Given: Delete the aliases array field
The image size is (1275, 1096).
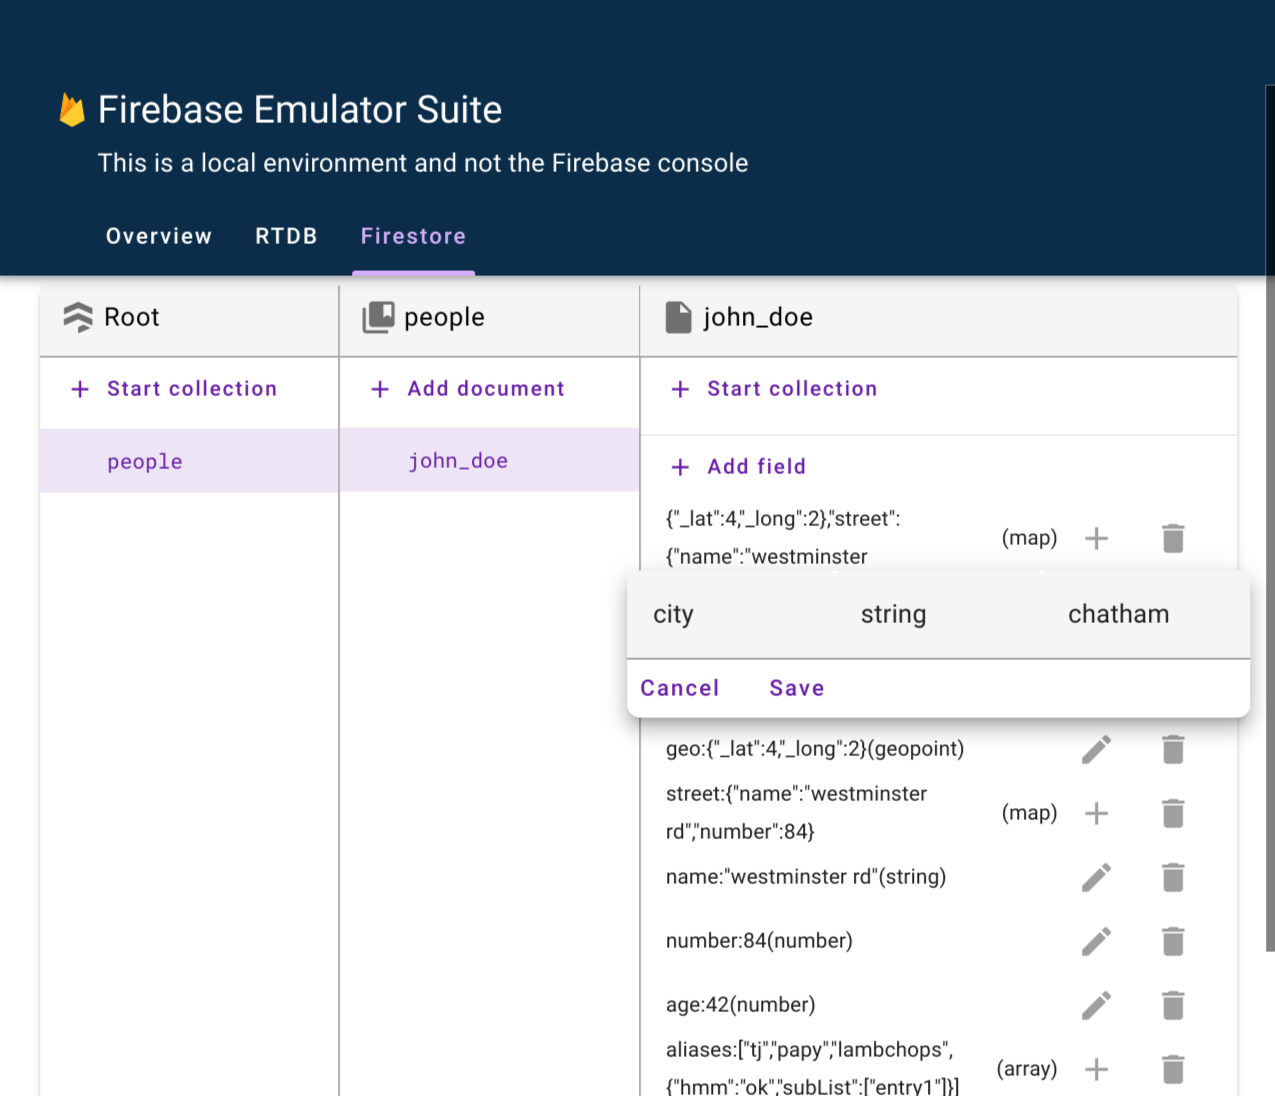Looking at the screenshot, I should point(1173,1069).
